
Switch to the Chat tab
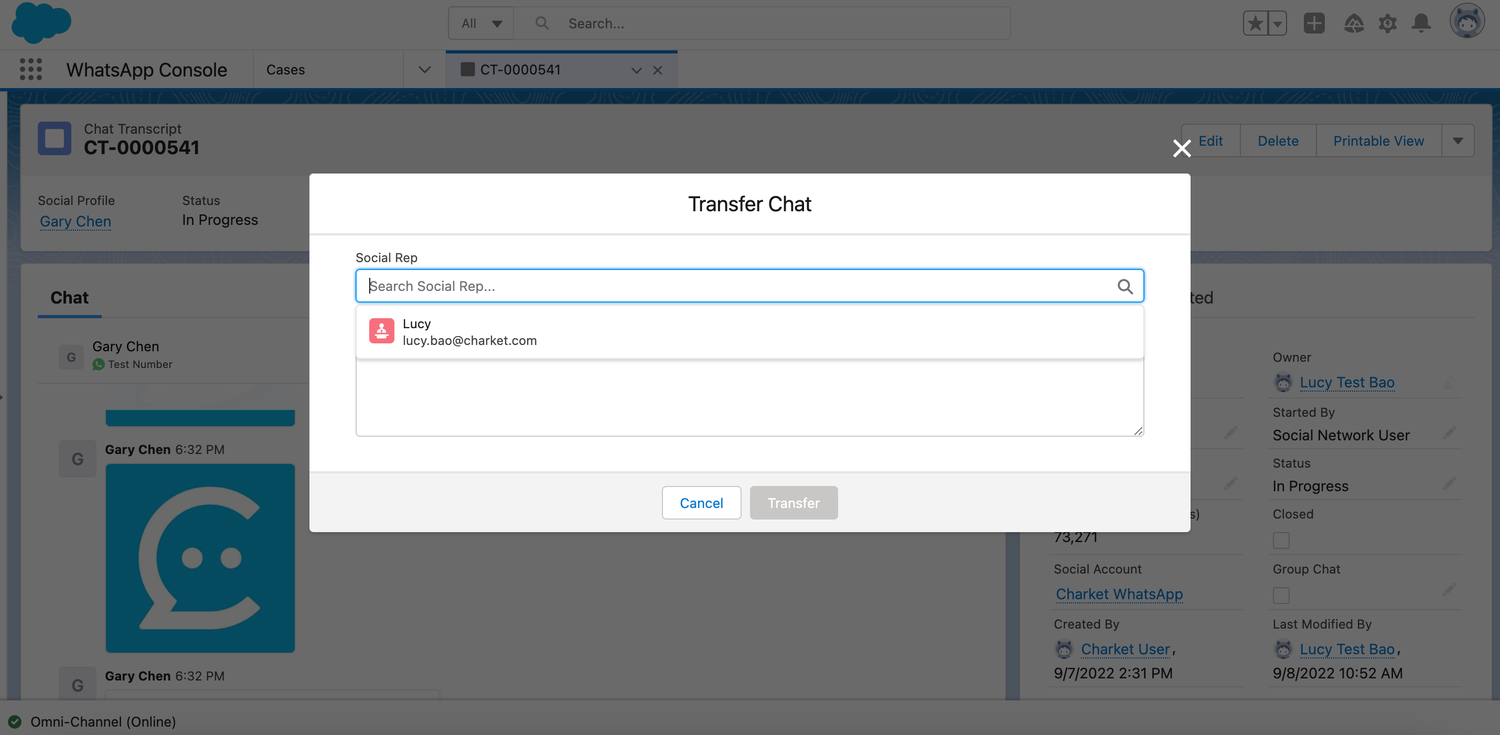[69, 297]
